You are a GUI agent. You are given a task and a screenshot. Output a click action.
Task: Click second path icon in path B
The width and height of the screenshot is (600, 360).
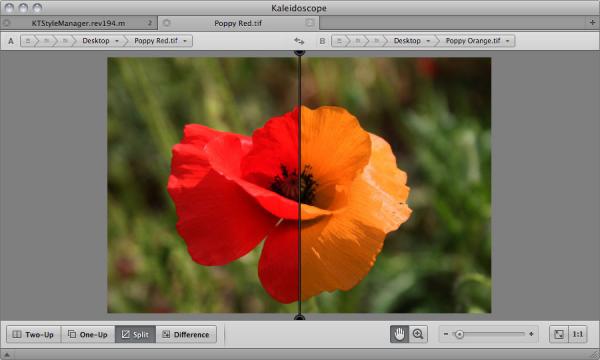point(358,41)
